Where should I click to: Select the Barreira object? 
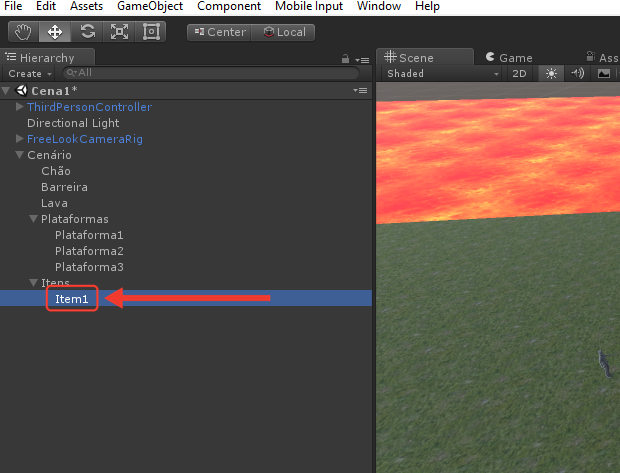[x=64, y=187]
